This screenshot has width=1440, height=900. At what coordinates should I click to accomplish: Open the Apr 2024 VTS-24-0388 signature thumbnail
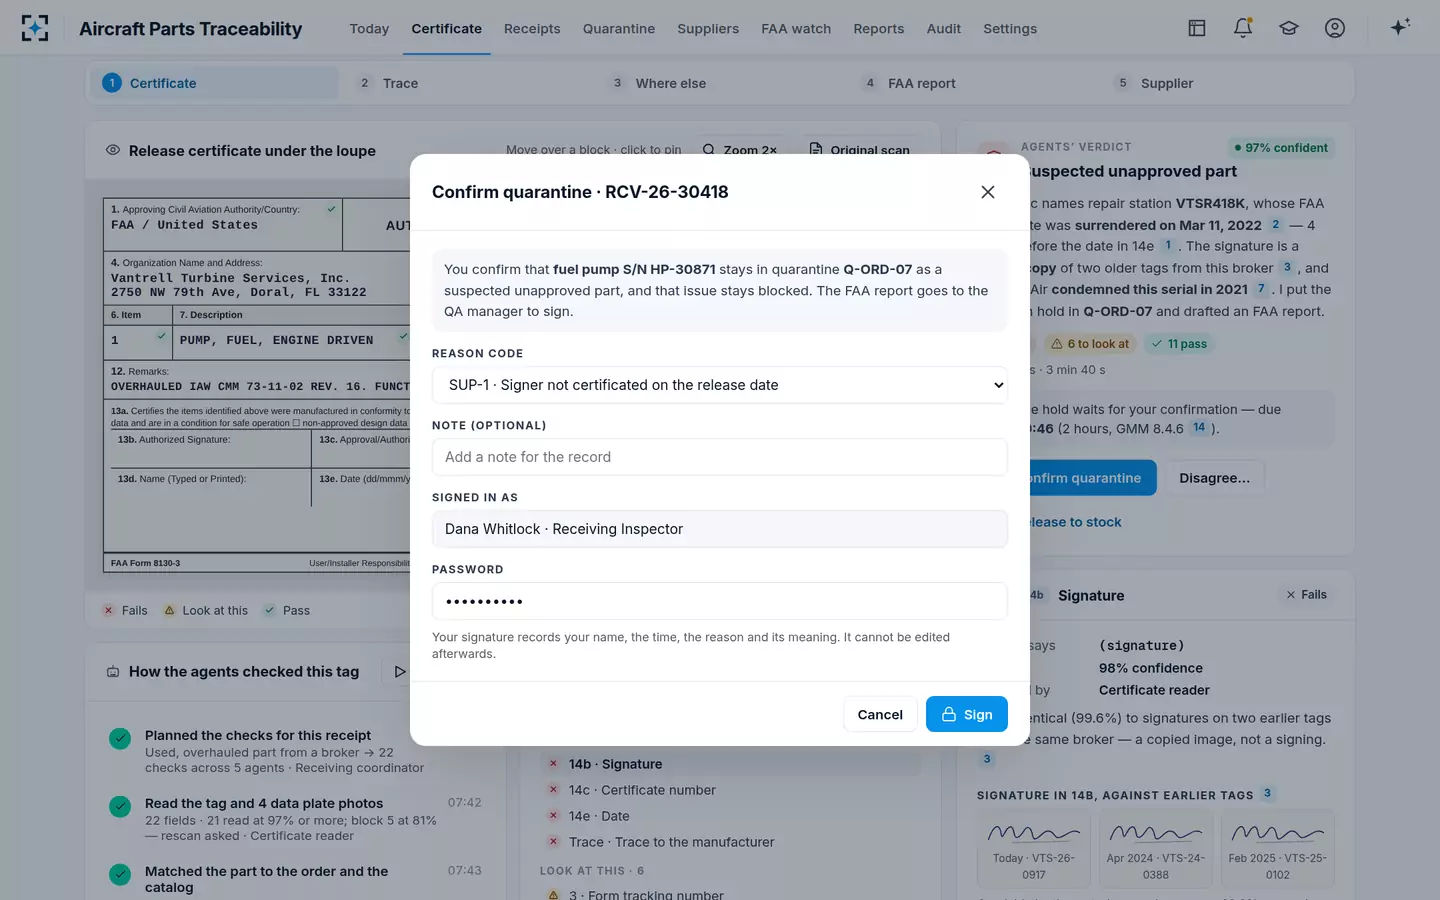pos(1156,849)
